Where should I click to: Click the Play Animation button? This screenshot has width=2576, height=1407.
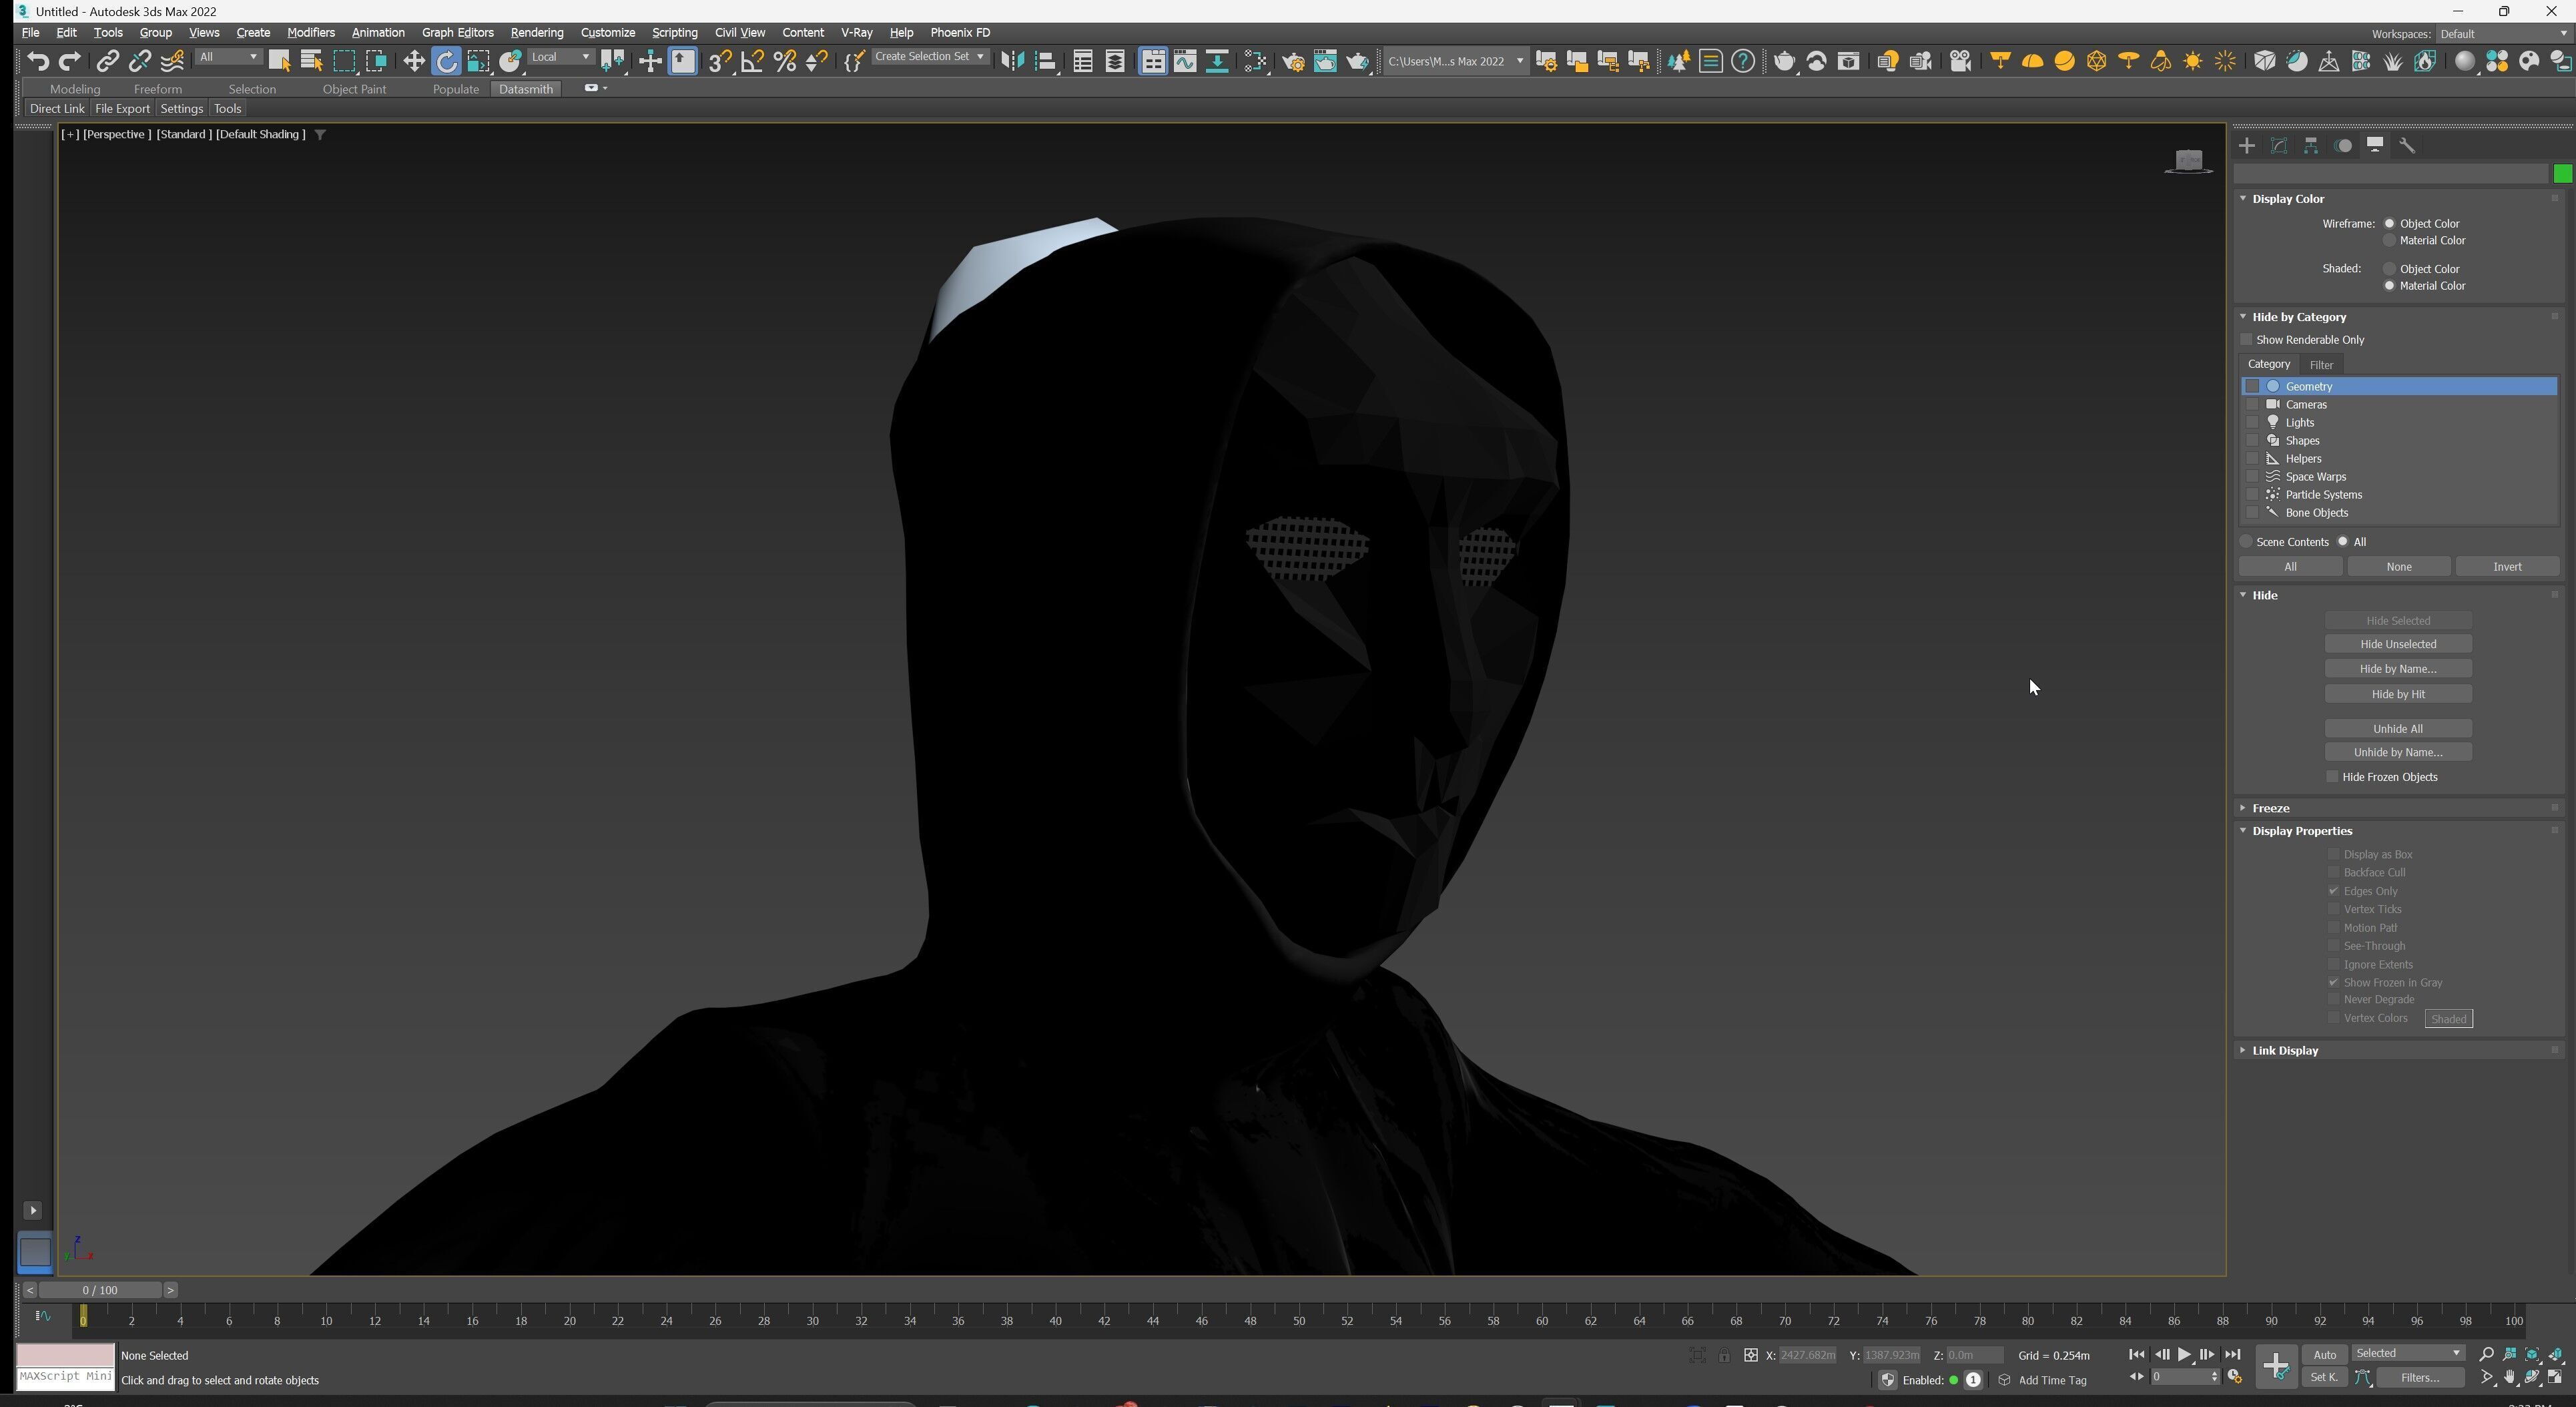[x=2184, y=1355]
